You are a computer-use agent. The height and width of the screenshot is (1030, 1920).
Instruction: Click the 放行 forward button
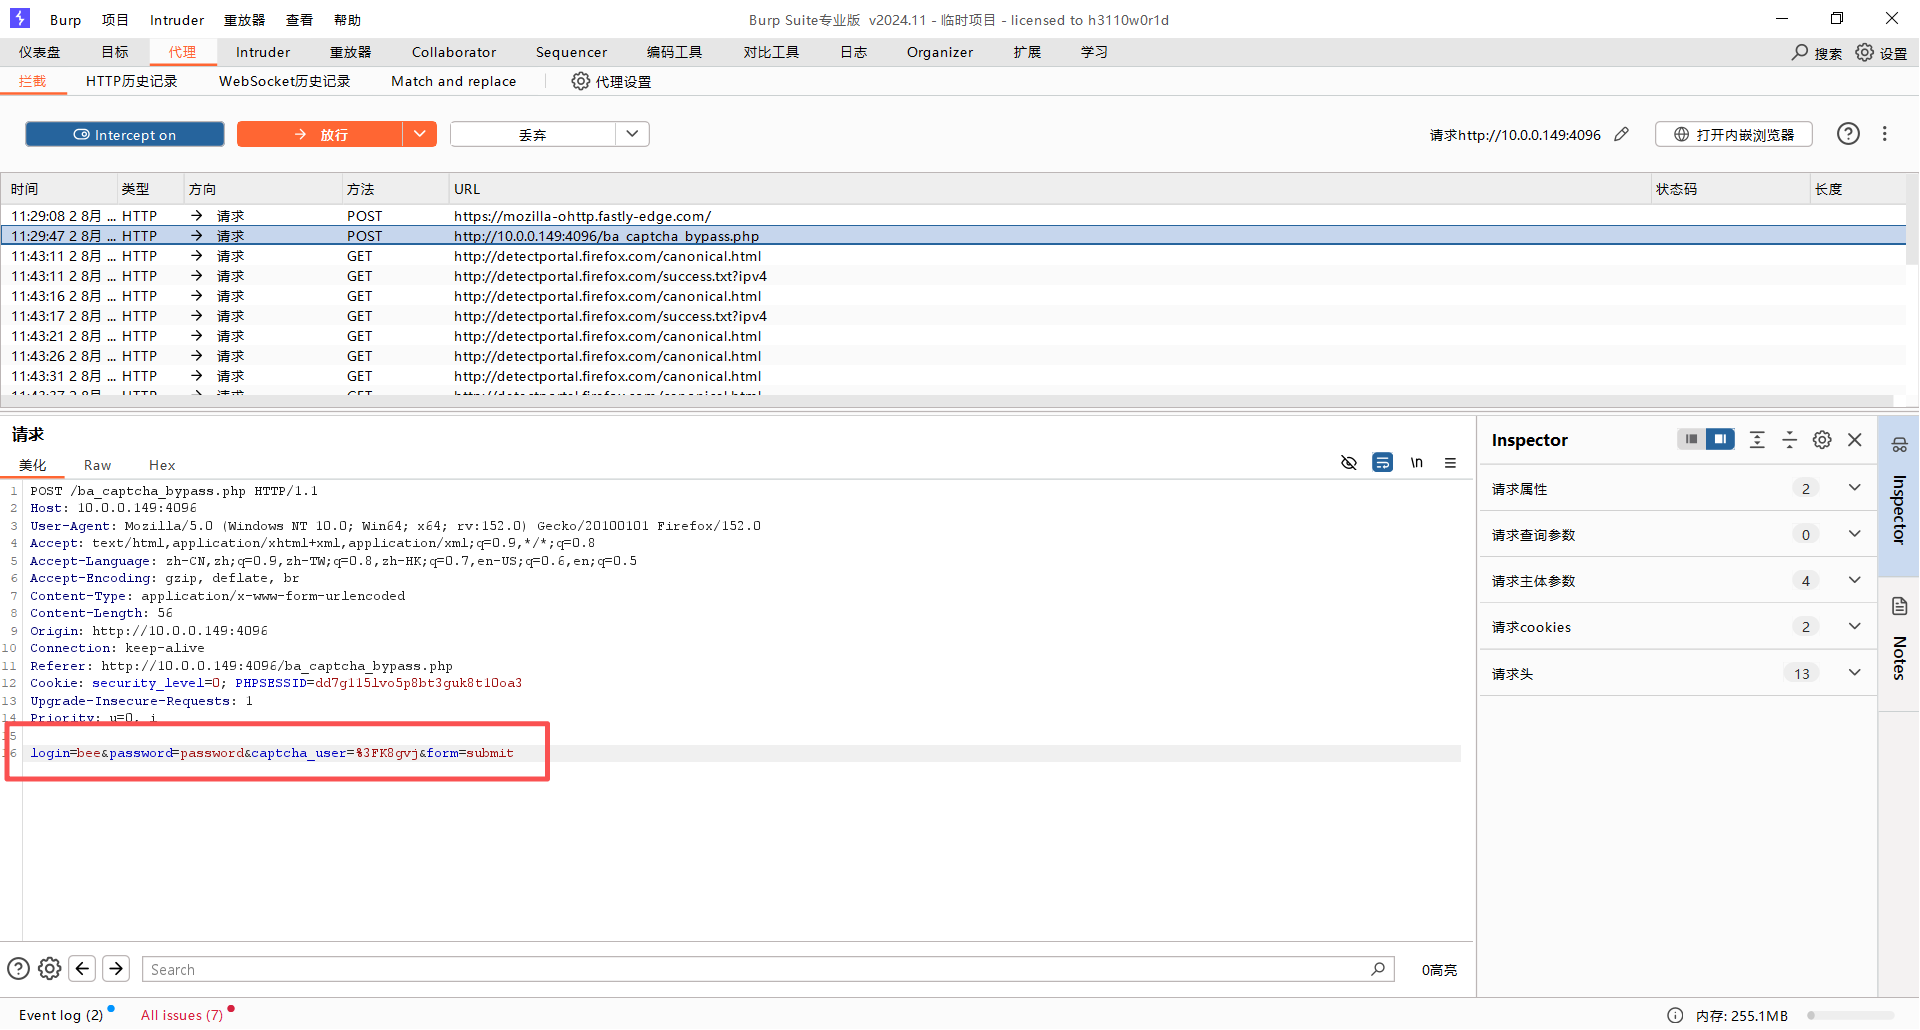click(320, 134)
